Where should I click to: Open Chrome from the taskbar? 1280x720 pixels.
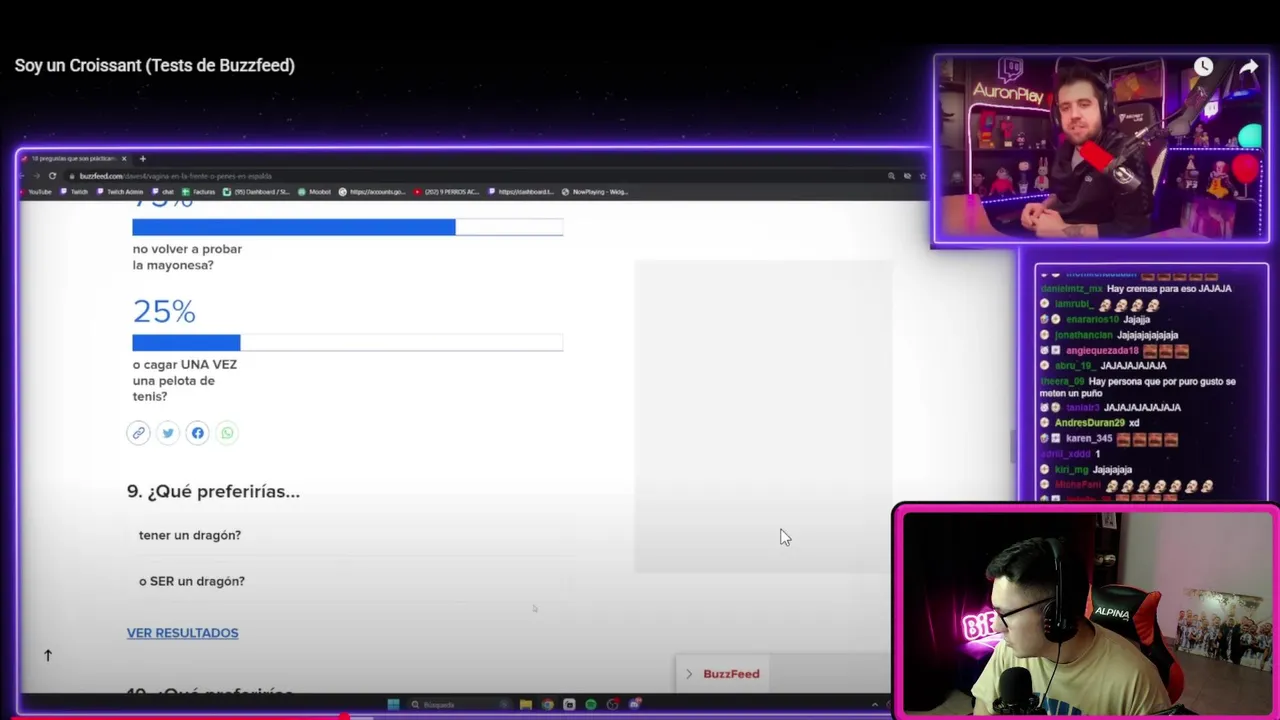coord(548,705)
